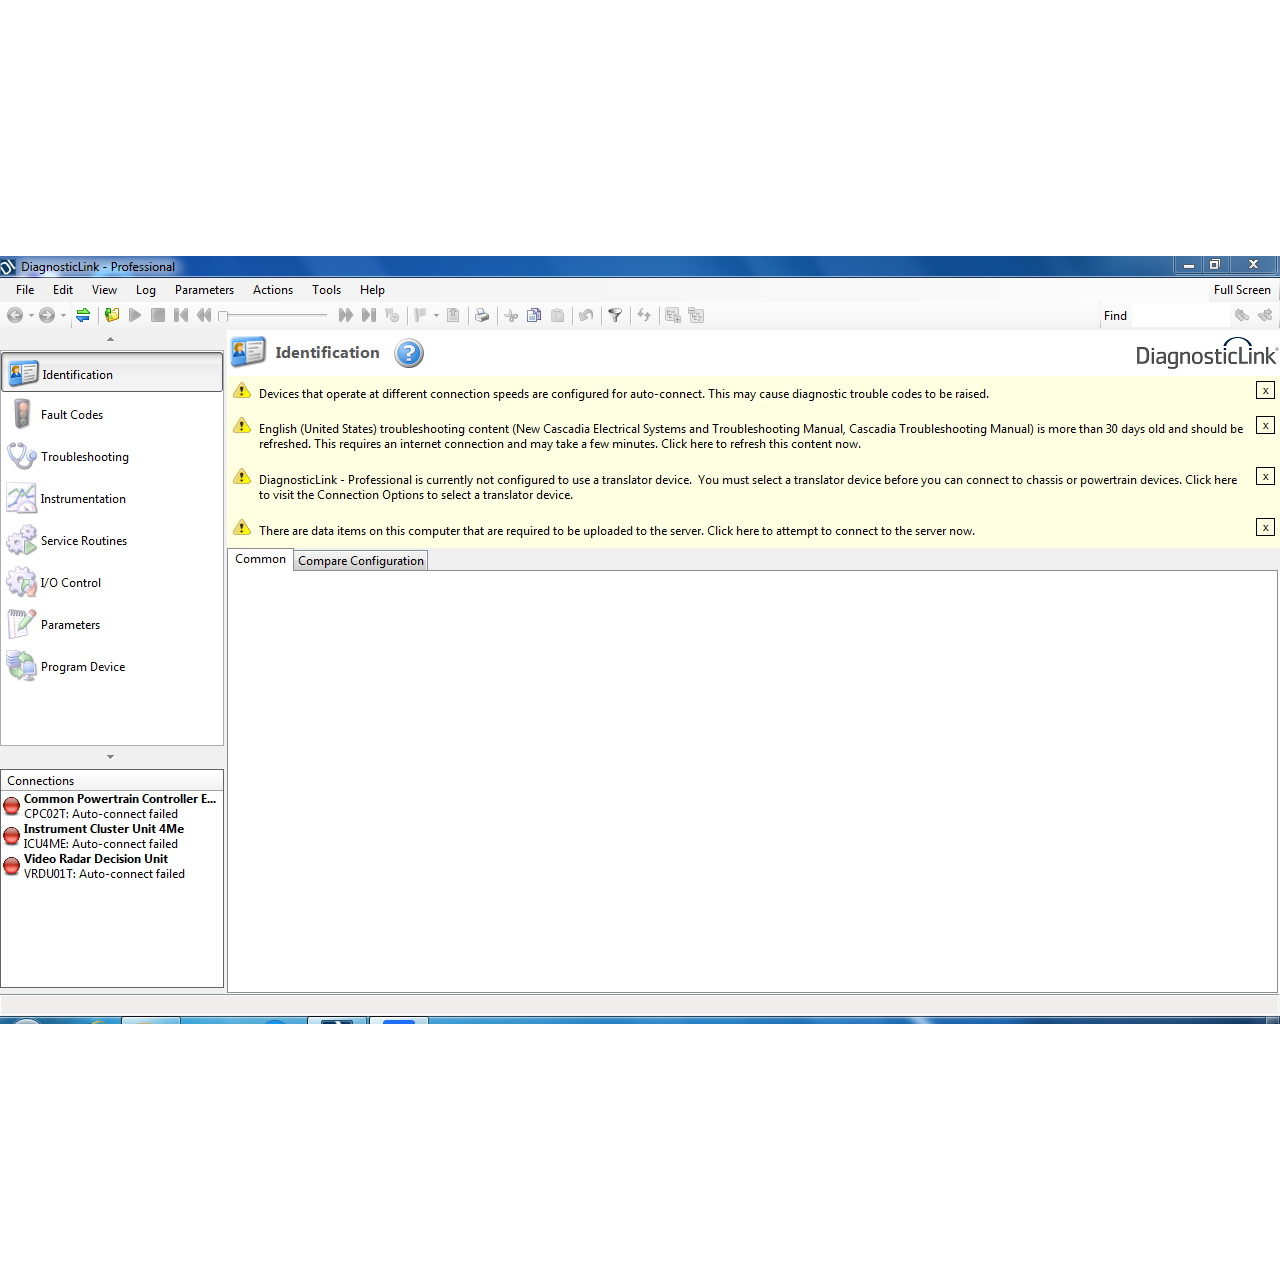Click the Full Screen button
The height and width of the screenshot is (1280, 1280).
pos(1242,290)
